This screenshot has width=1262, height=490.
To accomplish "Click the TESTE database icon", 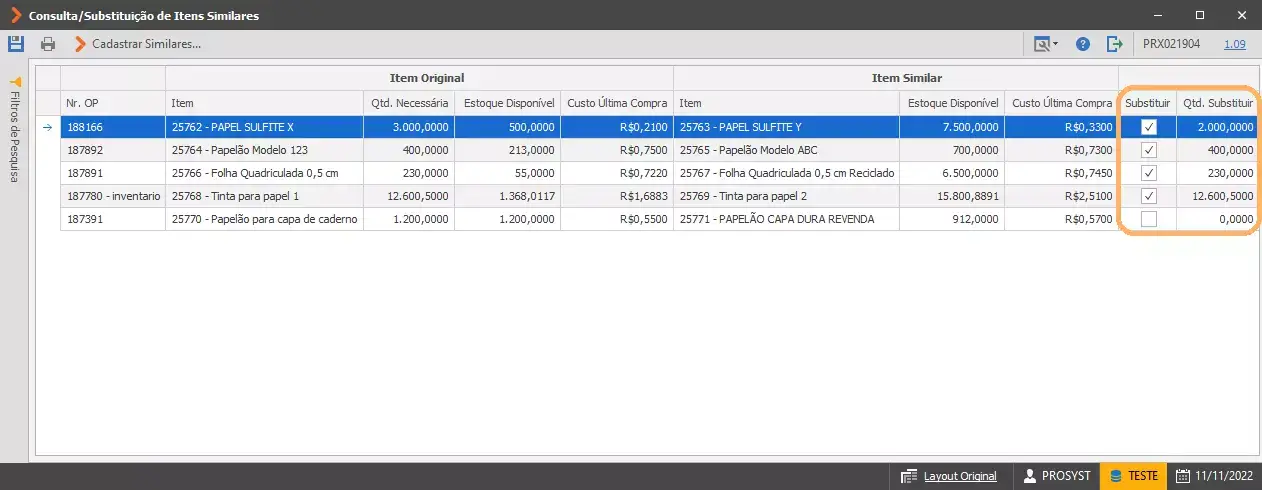I will [x=1115, y=476].
